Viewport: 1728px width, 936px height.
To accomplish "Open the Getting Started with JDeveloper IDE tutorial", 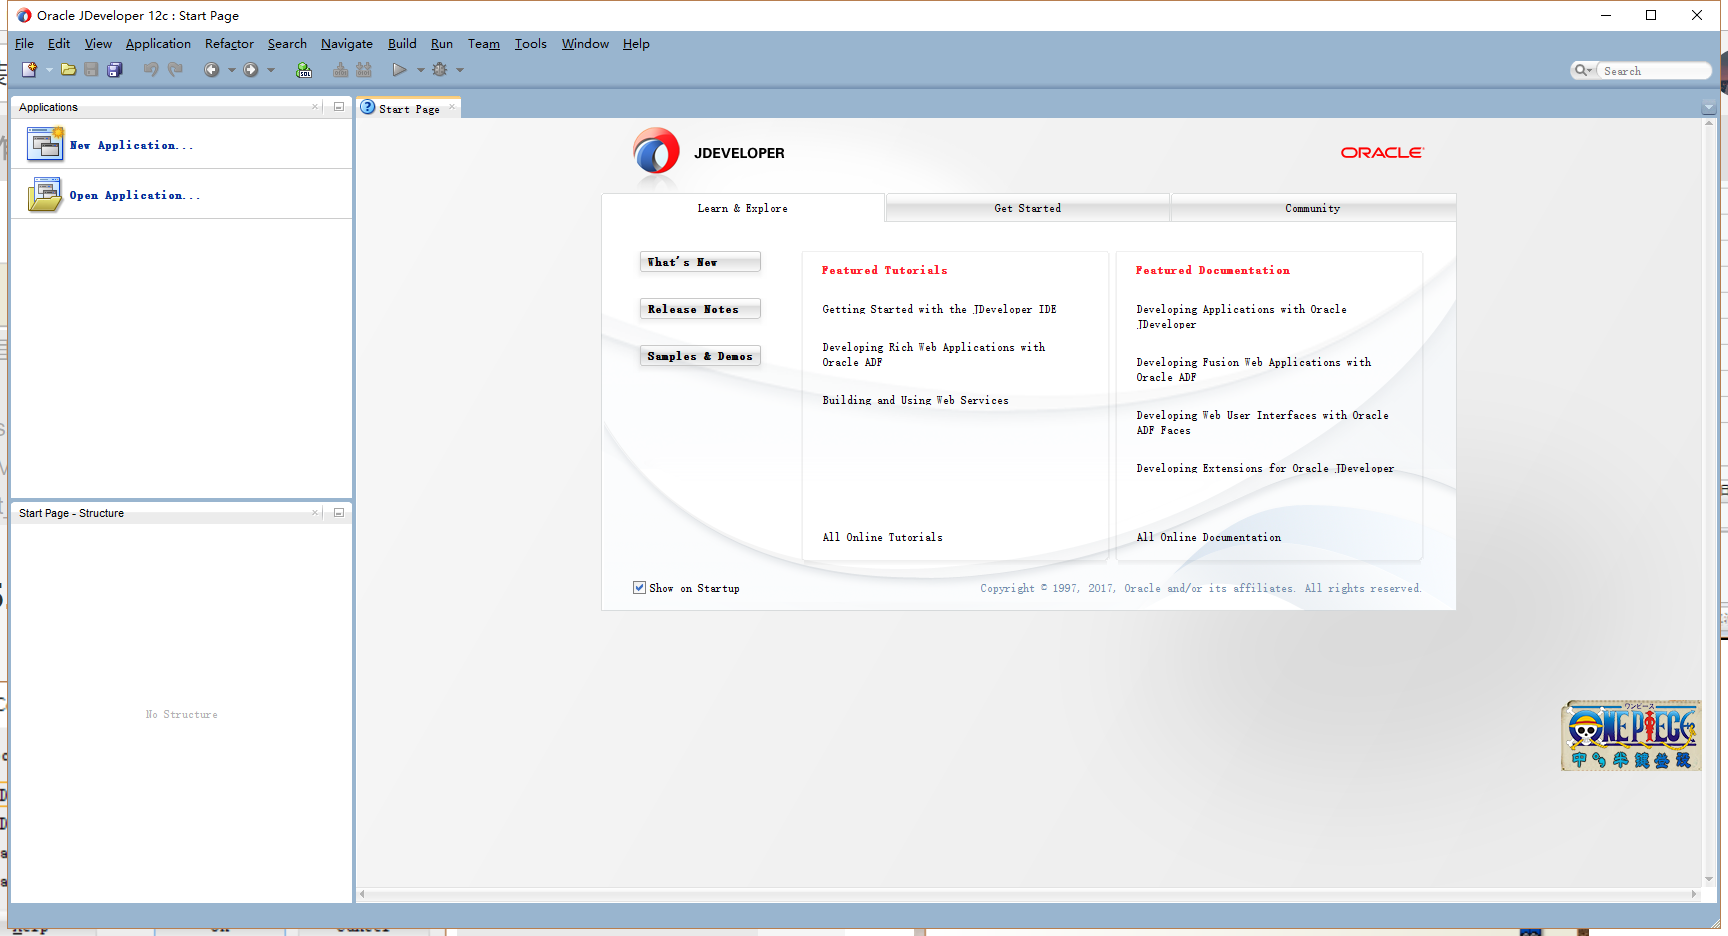I will pyautogui.click(x=937, y=309).
